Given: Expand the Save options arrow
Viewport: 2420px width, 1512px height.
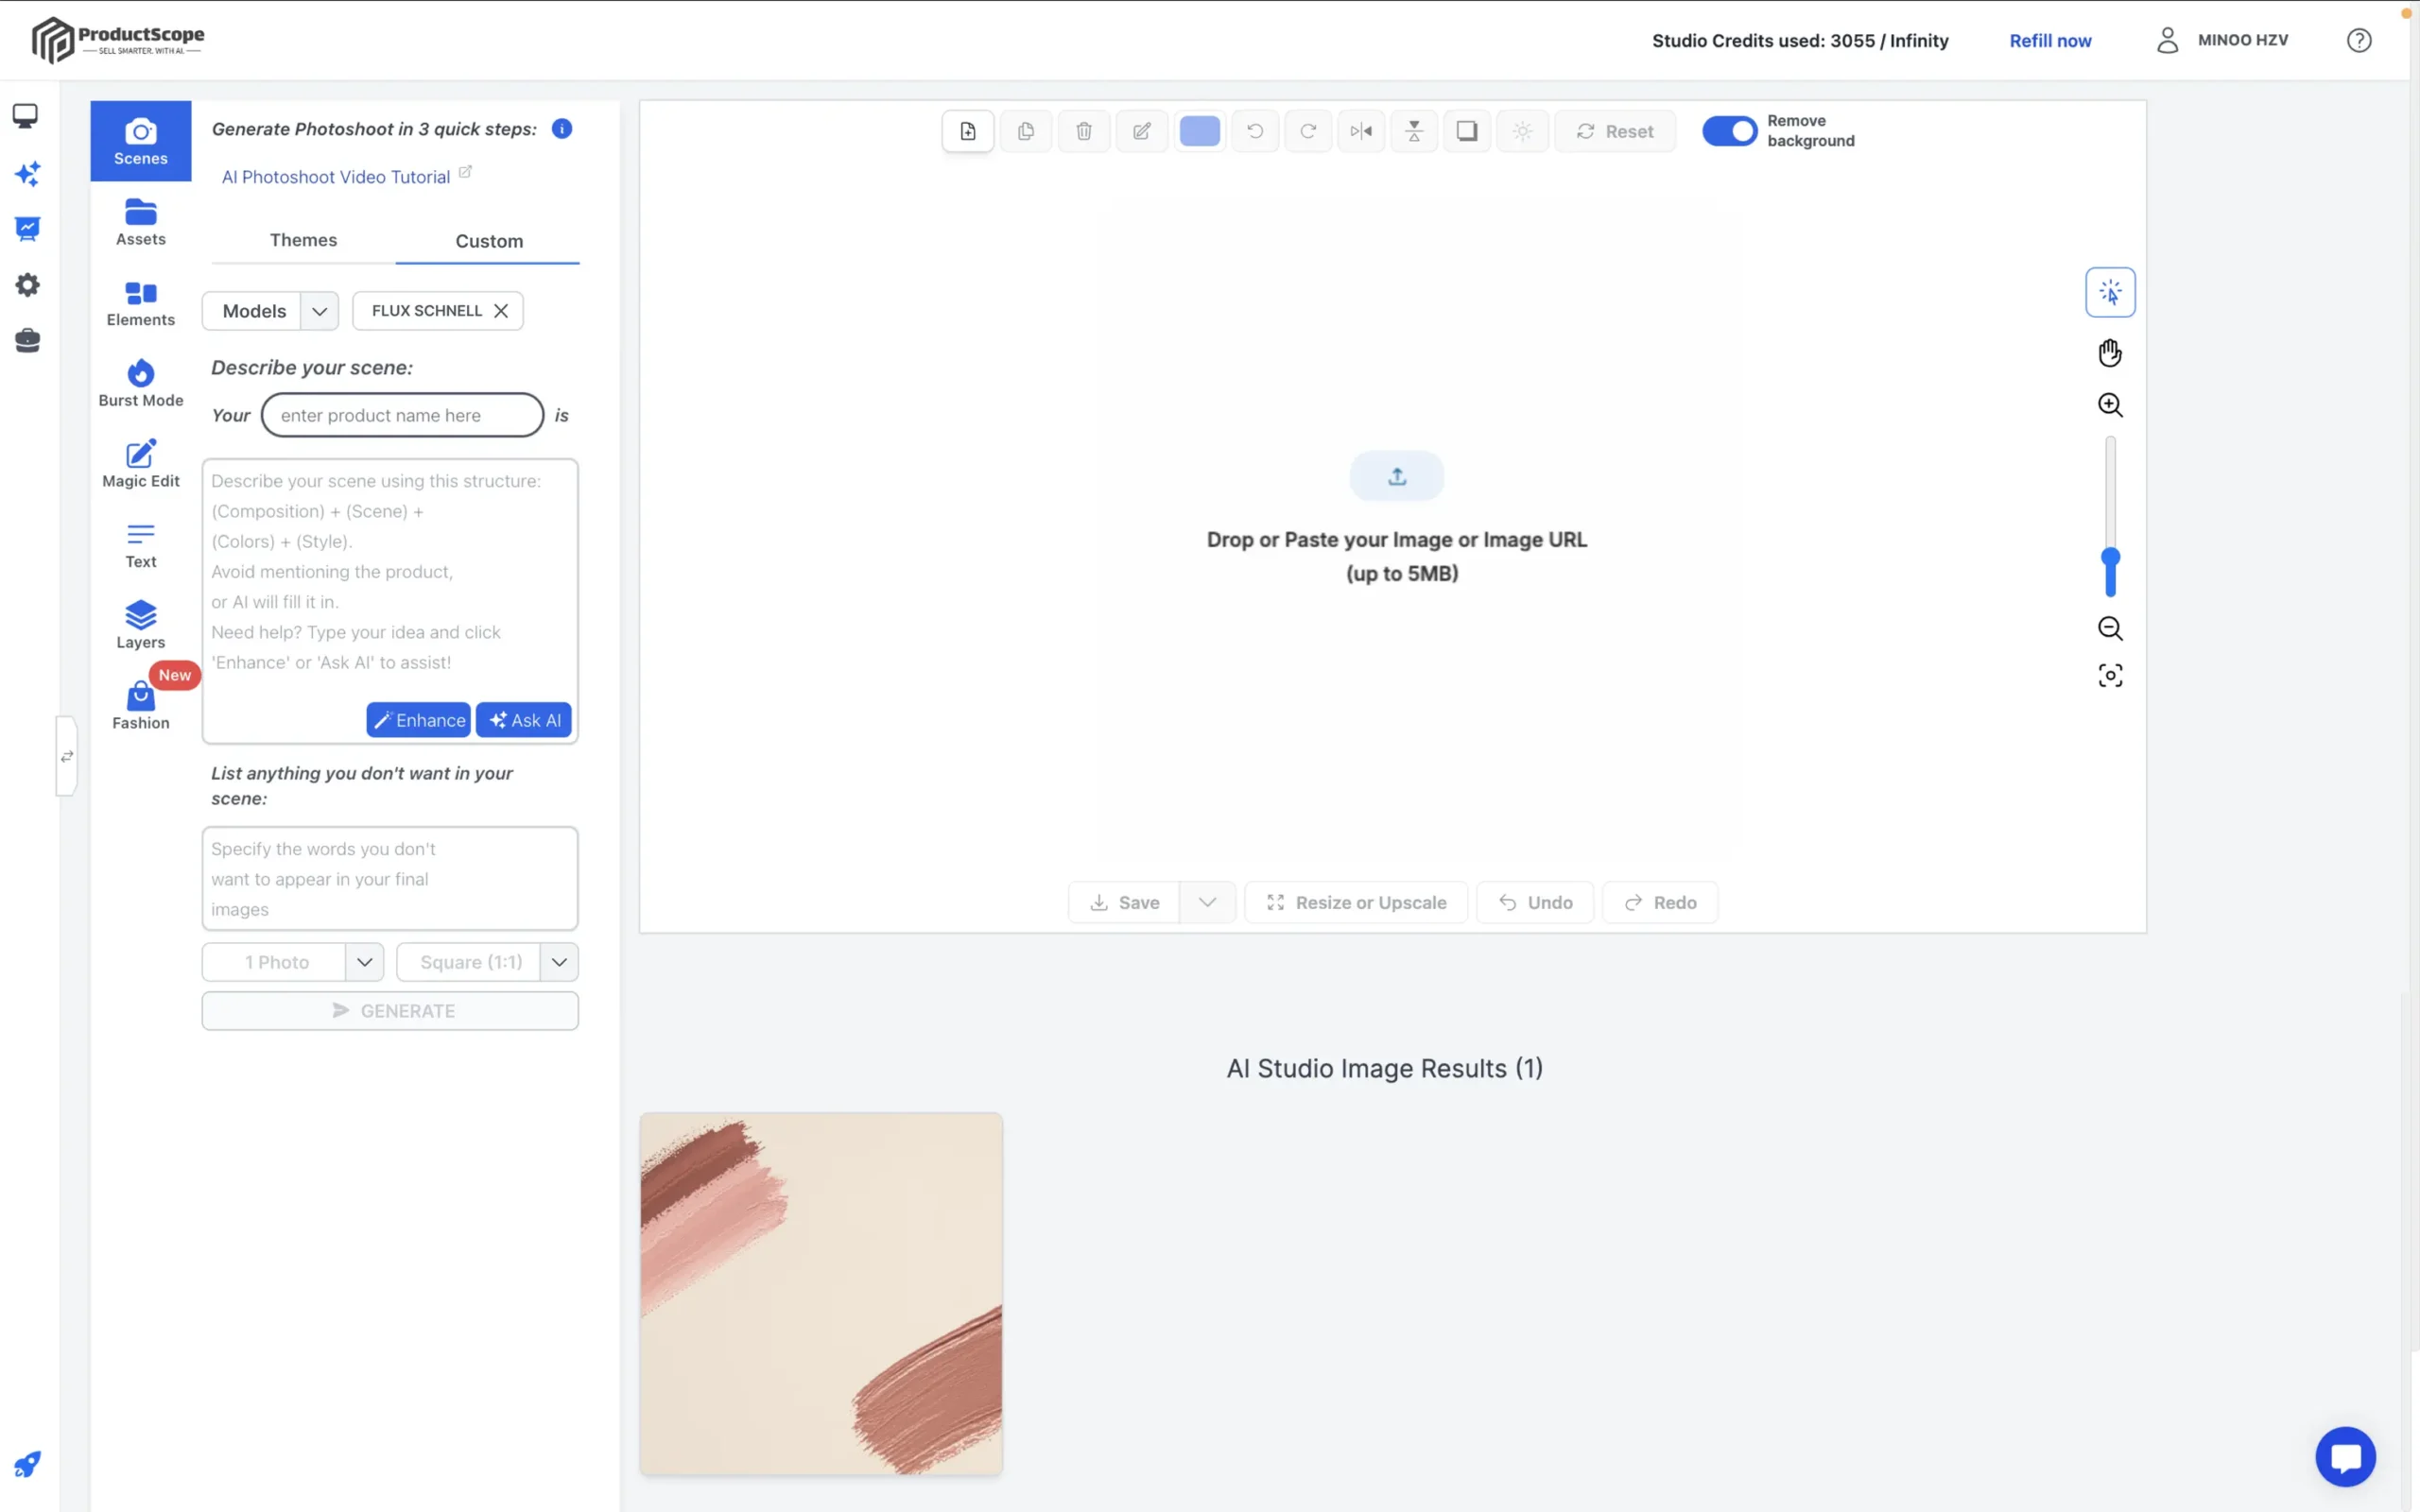Looking at the screenshot, I should click(1207, 902).
